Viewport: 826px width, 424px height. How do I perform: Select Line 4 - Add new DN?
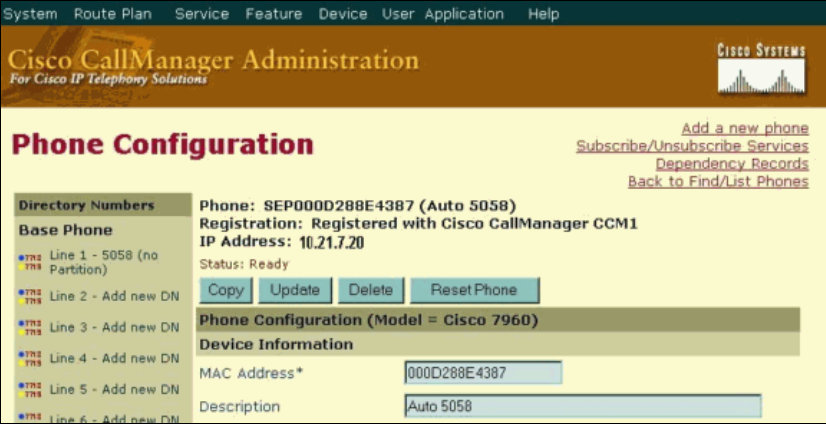(114, 358)
